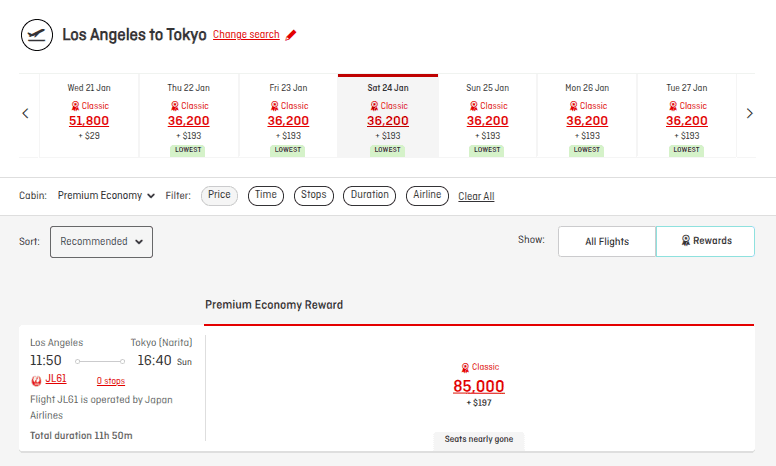776x466 pixels.
Task: Click the red pencil edit icon
Action: (x=291, y=35)
